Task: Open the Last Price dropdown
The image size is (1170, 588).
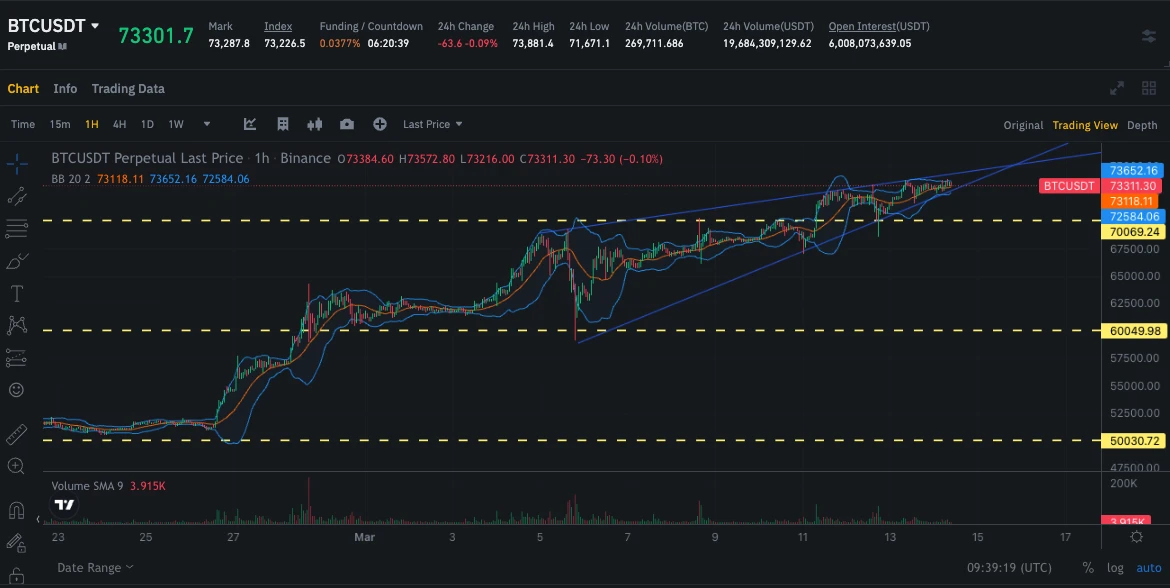Action: [432, 124]
